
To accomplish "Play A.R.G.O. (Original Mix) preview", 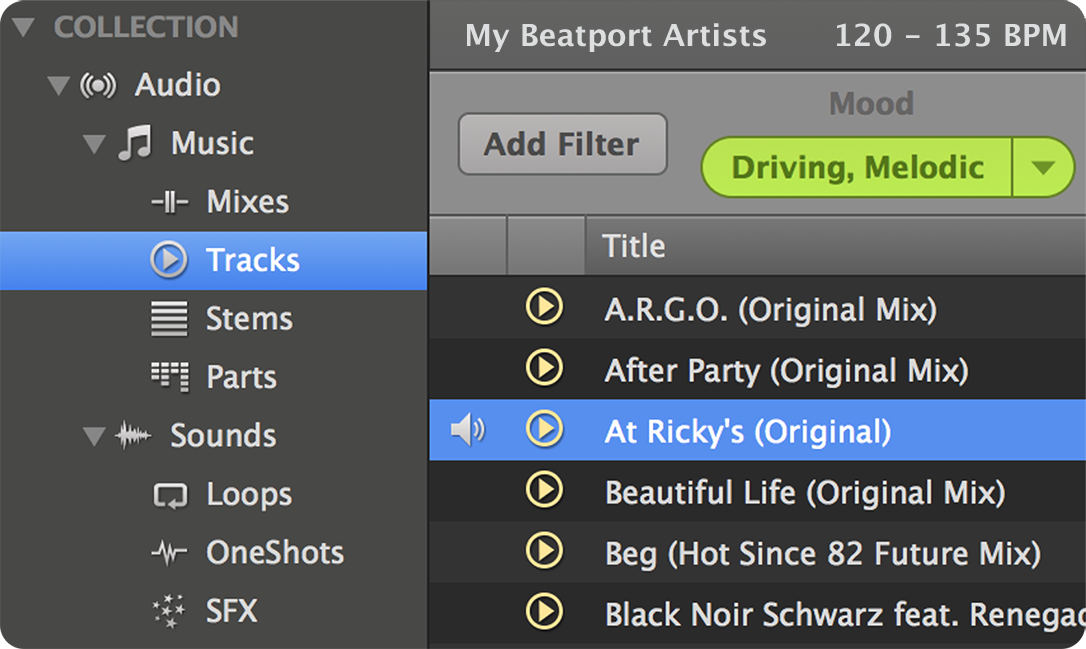I will pyautogui.click(x=544, y=307).
